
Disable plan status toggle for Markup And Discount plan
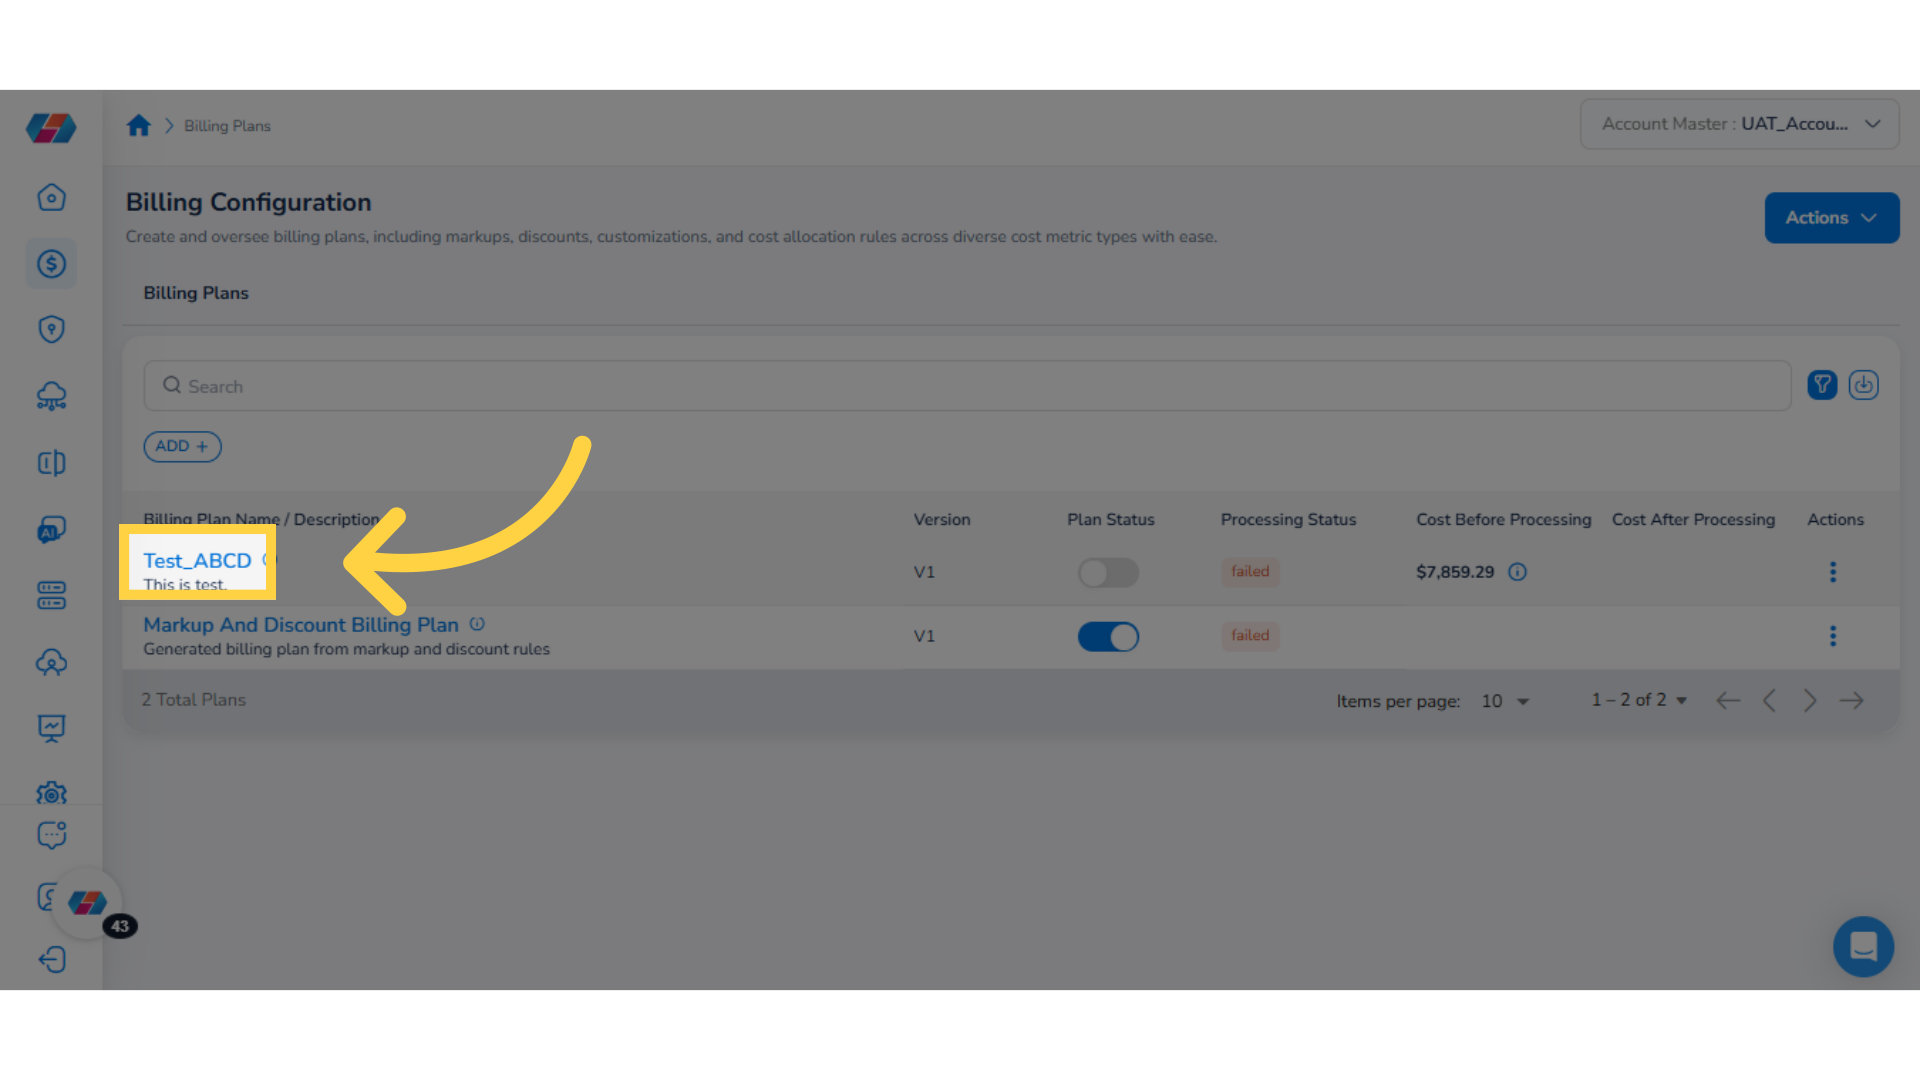1108,636
